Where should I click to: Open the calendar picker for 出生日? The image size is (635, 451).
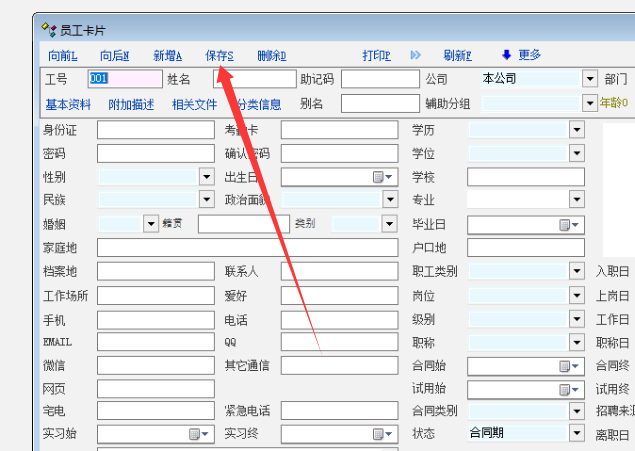(381, 177)
